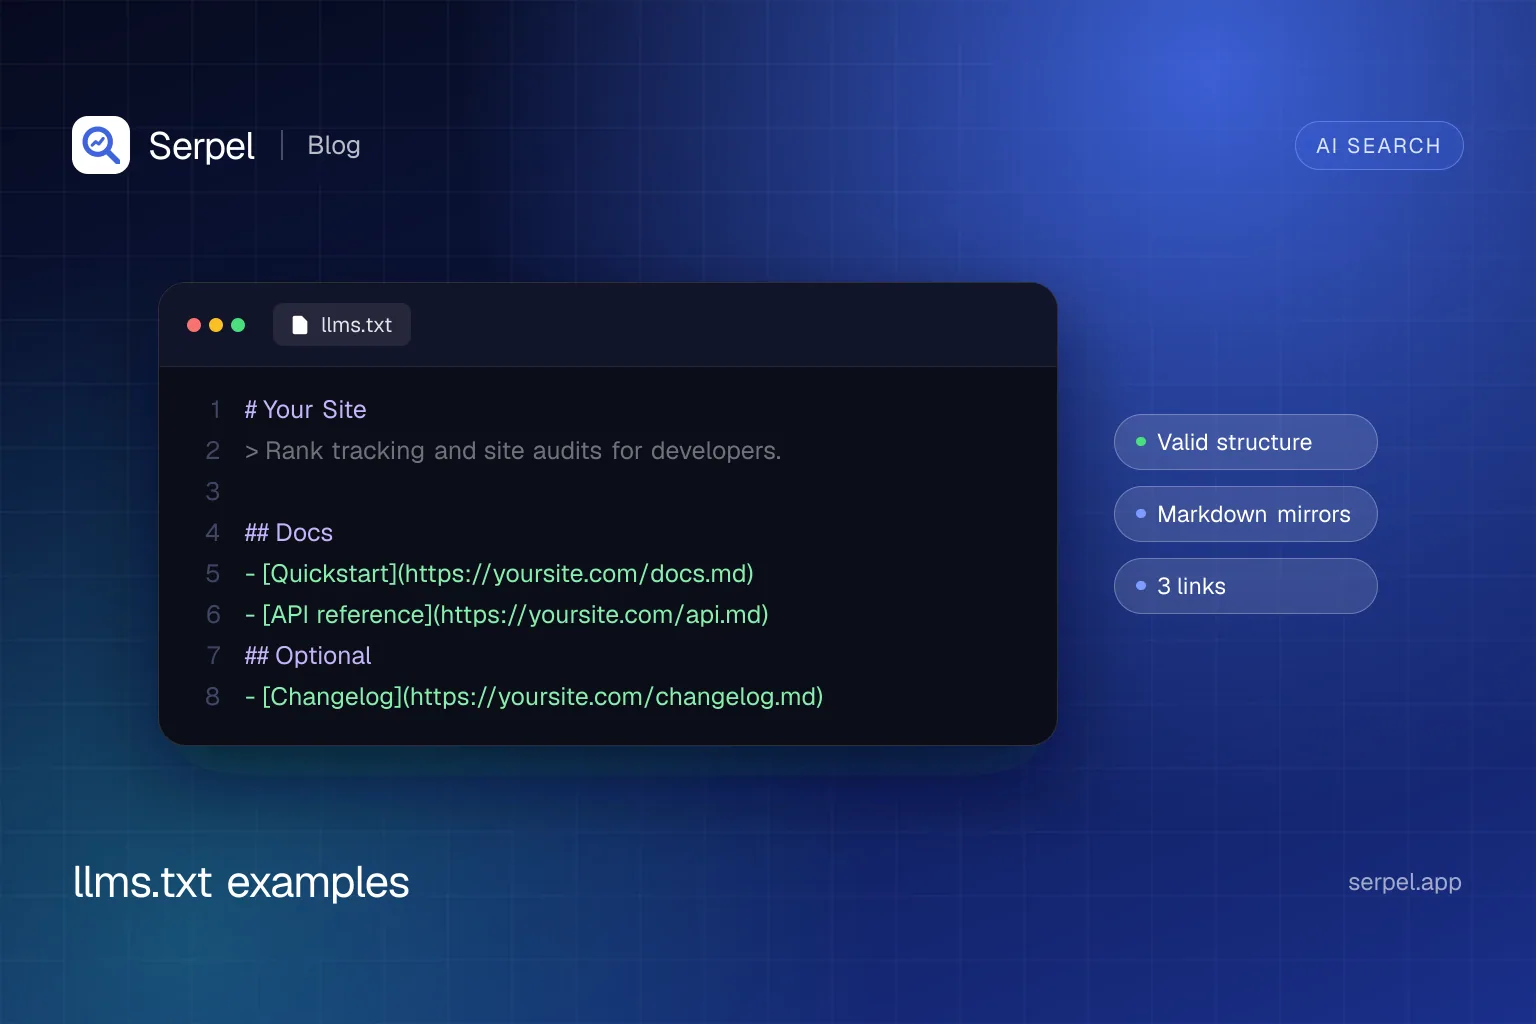Click the green maximize dot in the code window
Viewport: 1536px width, 1024px height.
(238, 325)
